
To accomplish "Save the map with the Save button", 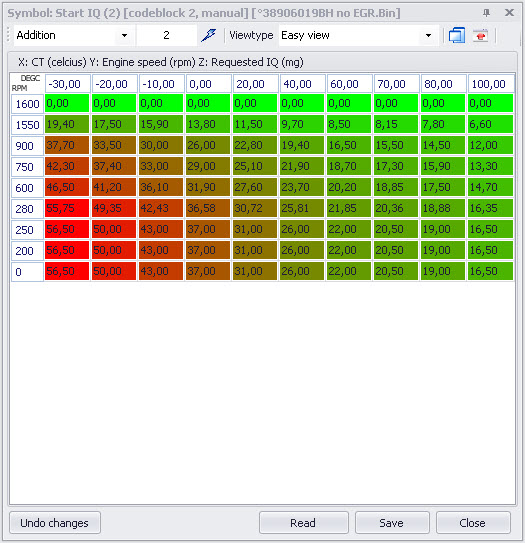I will pyautogui.click(x=392, y=523).
